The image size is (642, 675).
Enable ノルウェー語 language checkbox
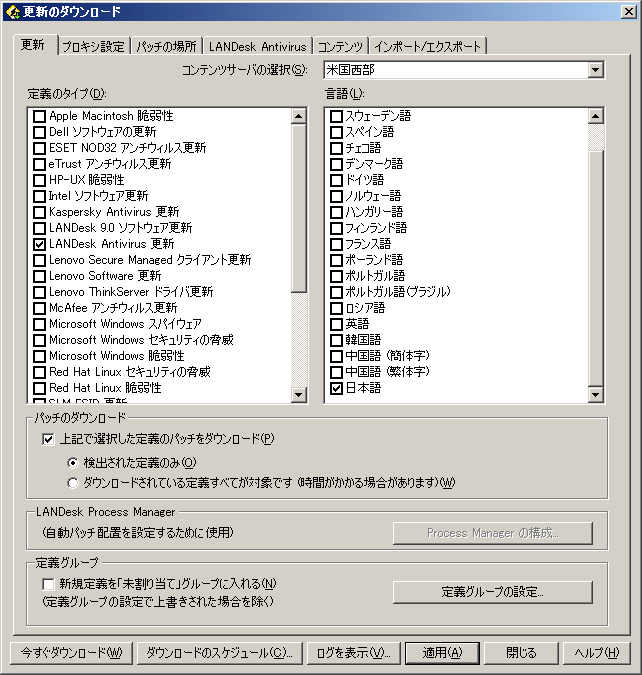coord(336,196)
